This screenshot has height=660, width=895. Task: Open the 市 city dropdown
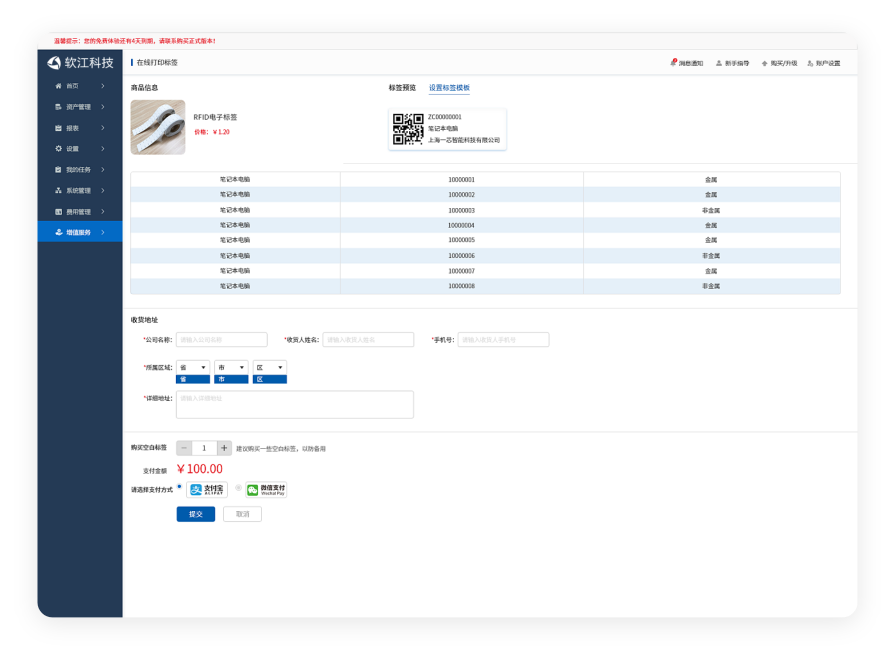pyautogui.click(x=231, y=367)
